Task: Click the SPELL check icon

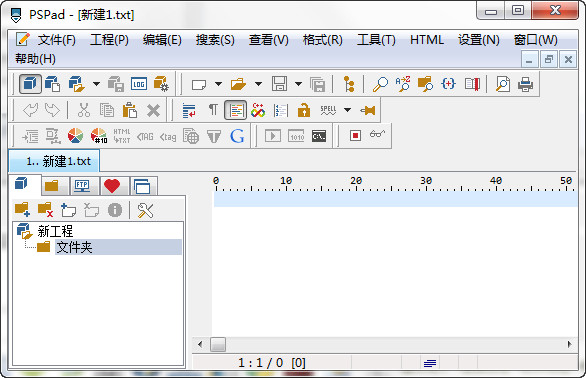Action: pyautogui.click(x=328, y=110)
